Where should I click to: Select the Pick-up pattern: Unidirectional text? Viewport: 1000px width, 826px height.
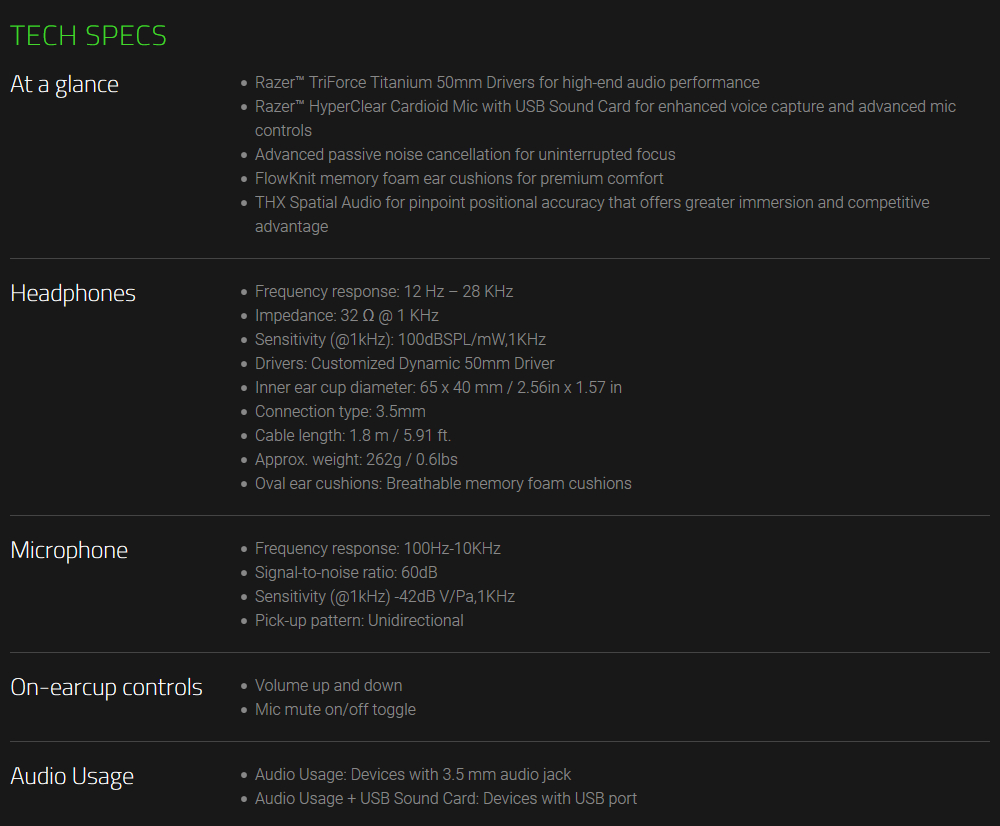(359, 621)
